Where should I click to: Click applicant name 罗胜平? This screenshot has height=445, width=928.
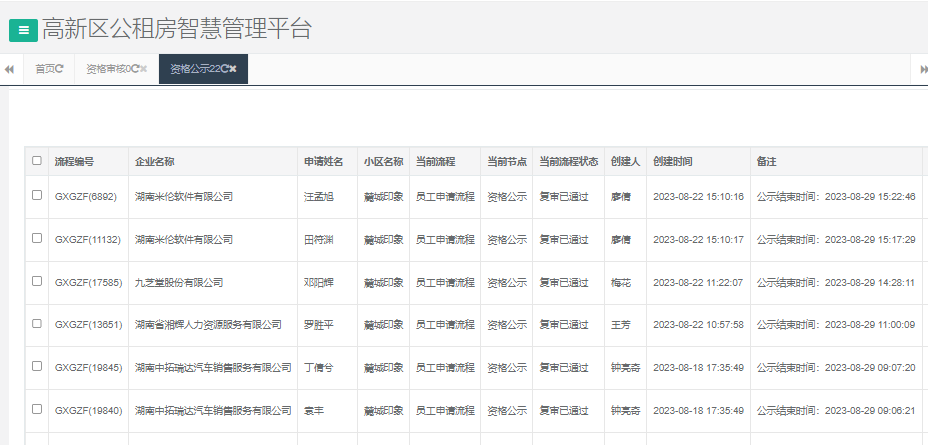[x=318, y=325]
